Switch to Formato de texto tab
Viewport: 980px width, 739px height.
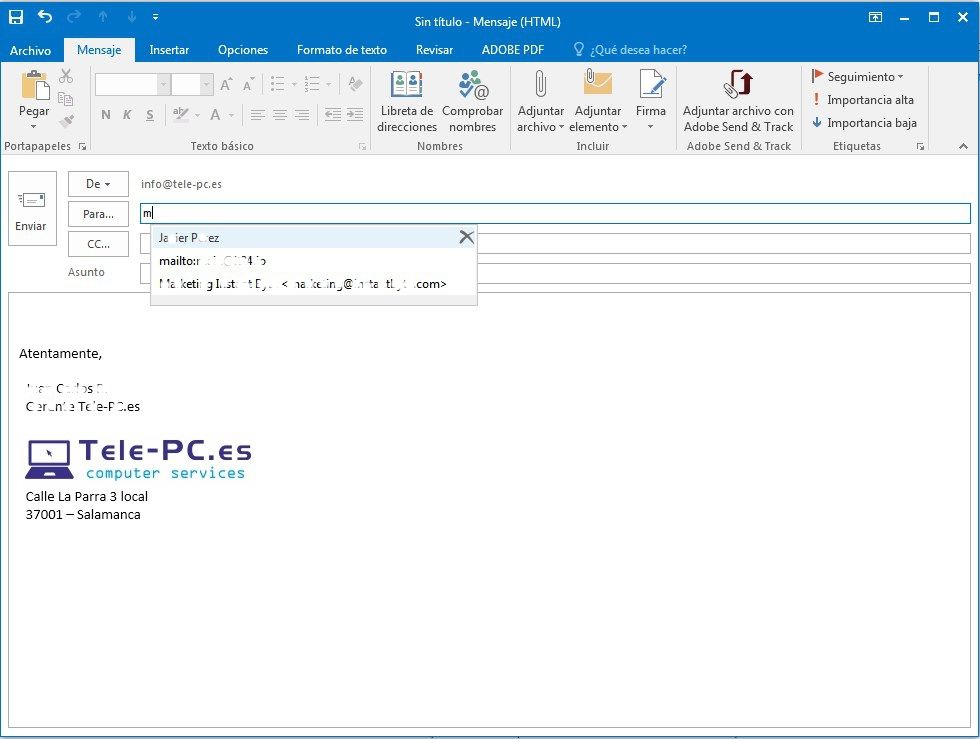(341, 50)
